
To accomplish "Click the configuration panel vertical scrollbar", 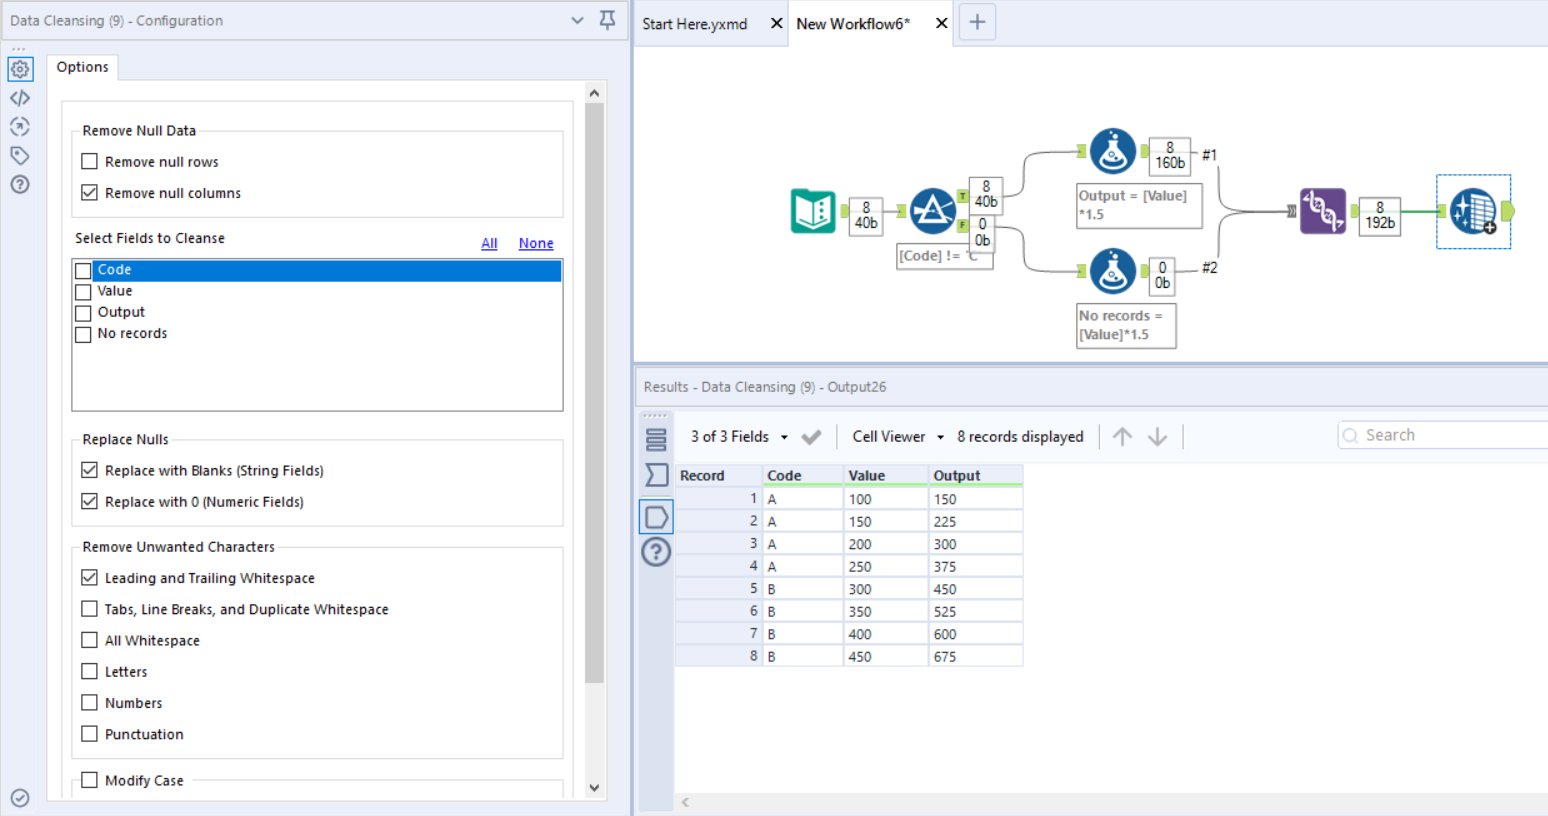I will [594, 390].
